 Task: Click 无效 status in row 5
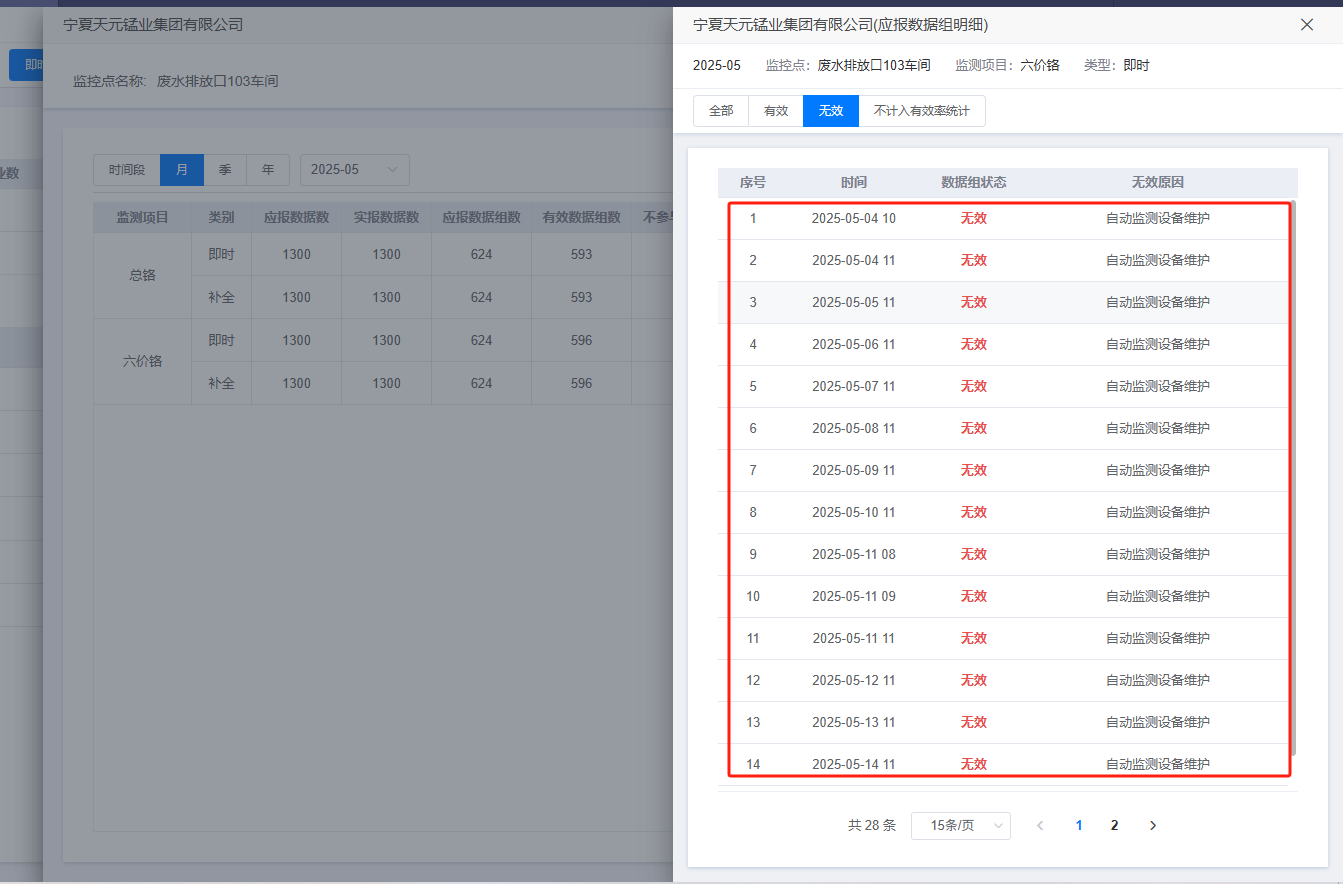tap(974, 386)
